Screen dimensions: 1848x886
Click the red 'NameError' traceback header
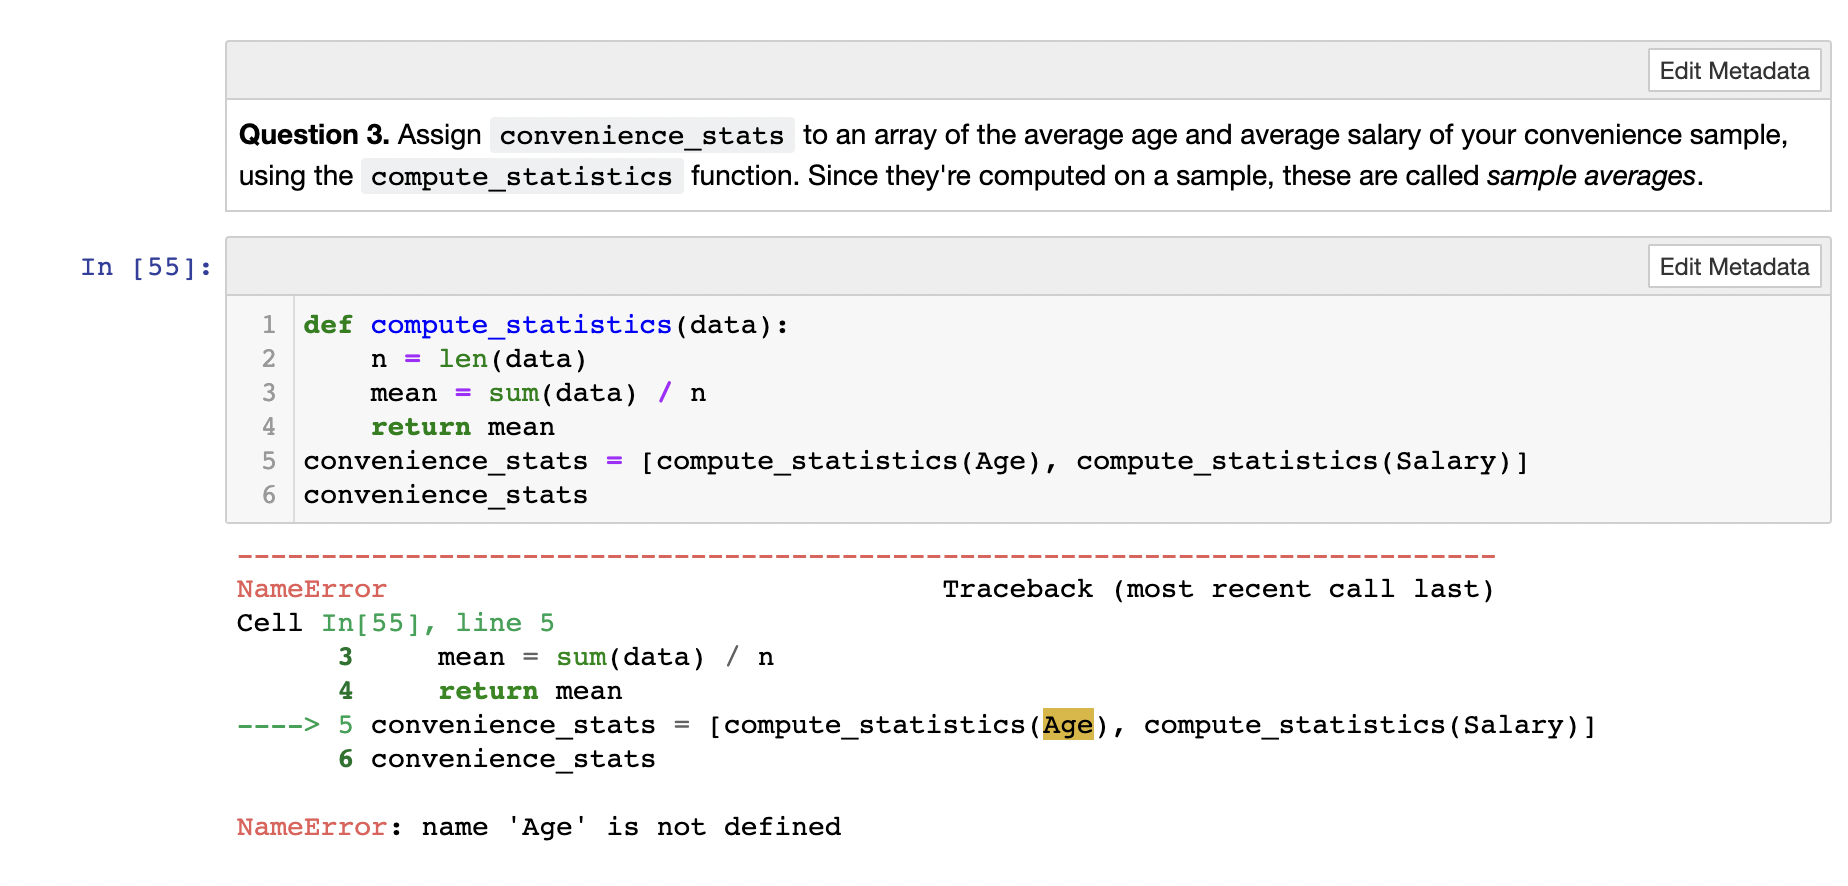(311, 589)
